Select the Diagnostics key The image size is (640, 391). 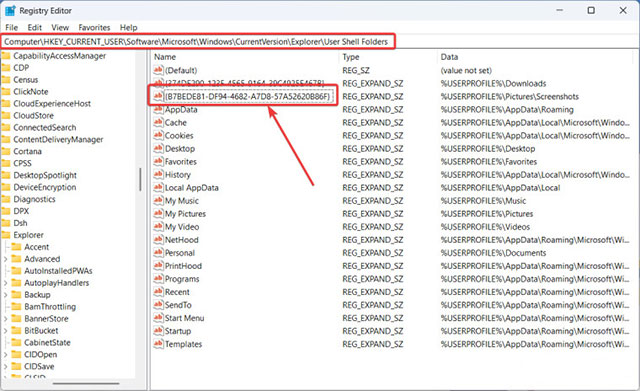coord(34,199)
